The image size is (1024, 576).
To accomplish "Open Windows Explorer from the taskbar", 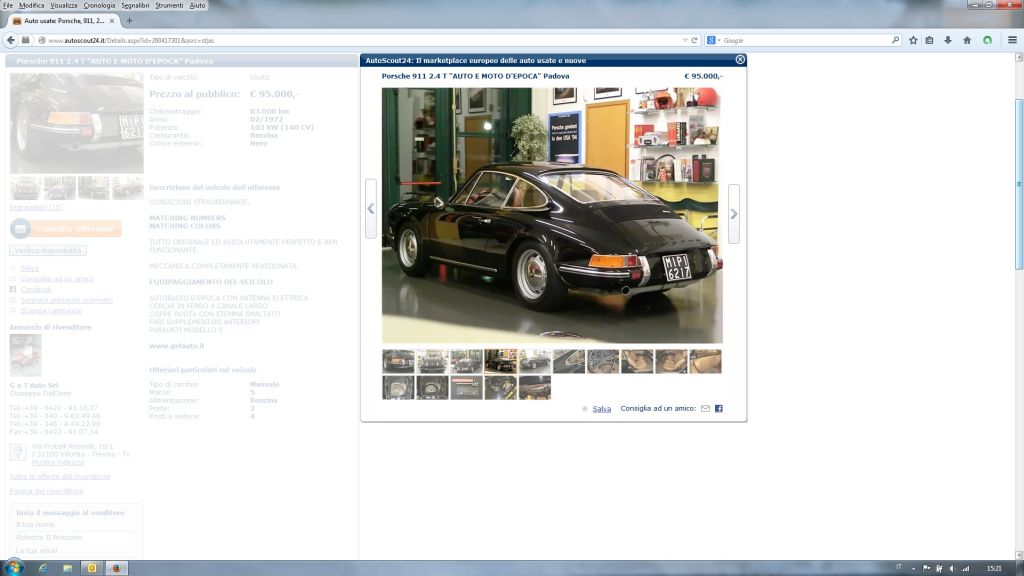I will tap(67, 568).
